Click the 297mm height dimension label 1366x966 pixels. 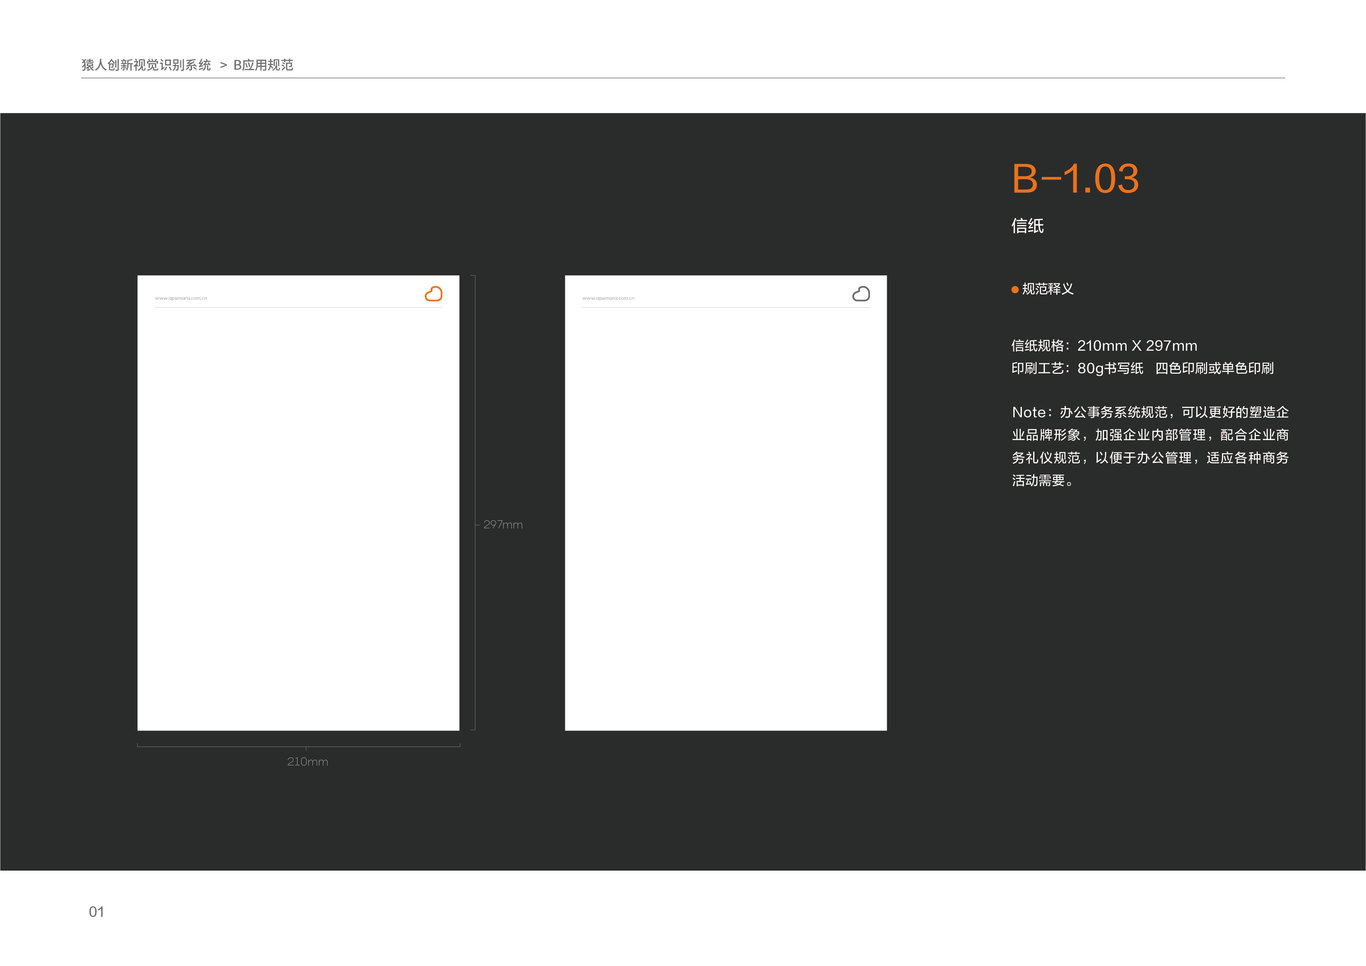click(x=503, y=525)
